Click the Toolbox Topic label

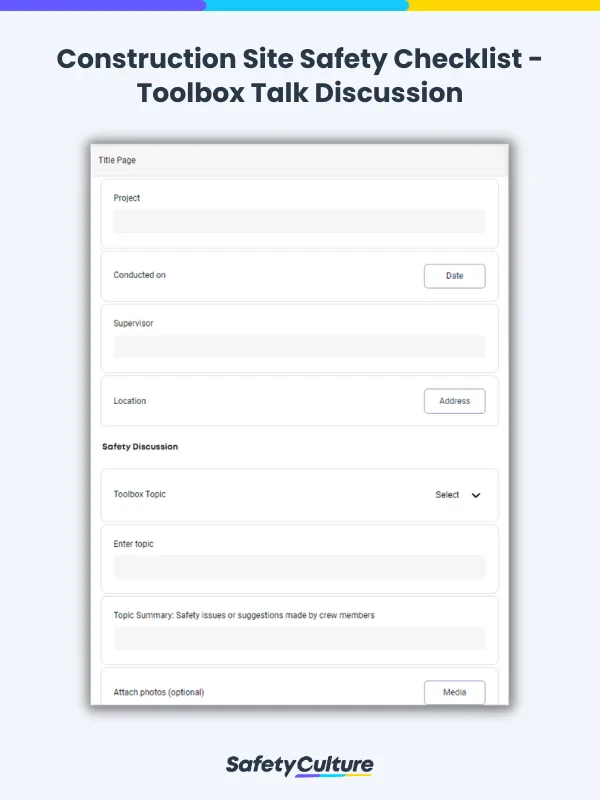tap(140, 494)
